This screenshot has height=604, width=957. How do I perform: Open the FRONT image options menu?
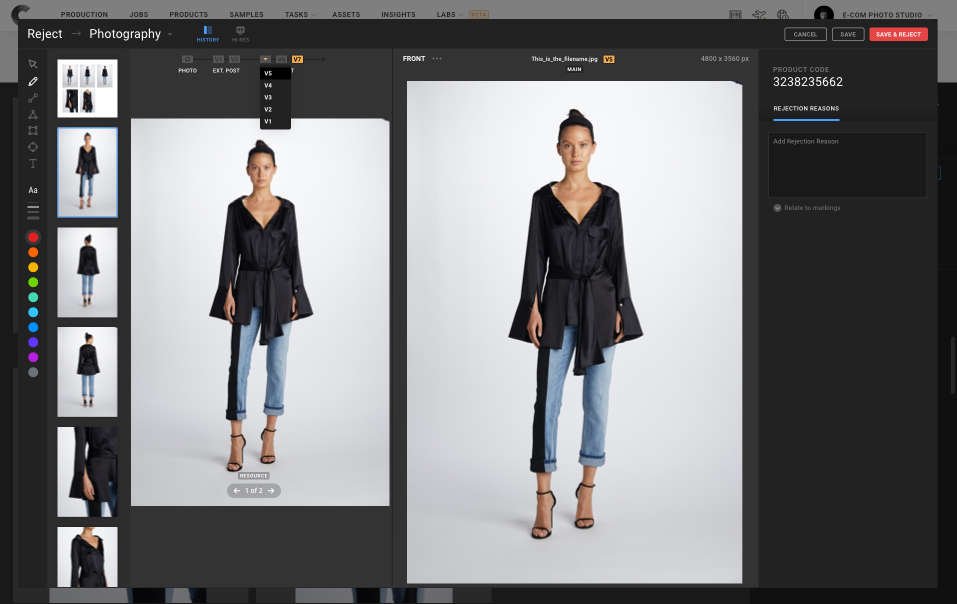tap(437, 59)
